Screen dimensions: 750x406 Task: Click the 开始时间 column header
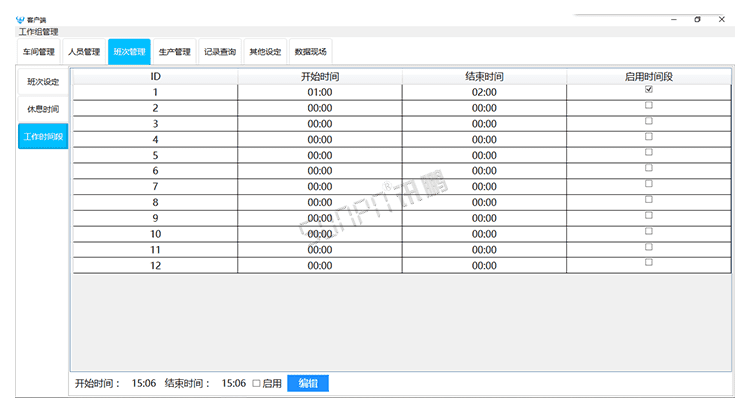319,76
